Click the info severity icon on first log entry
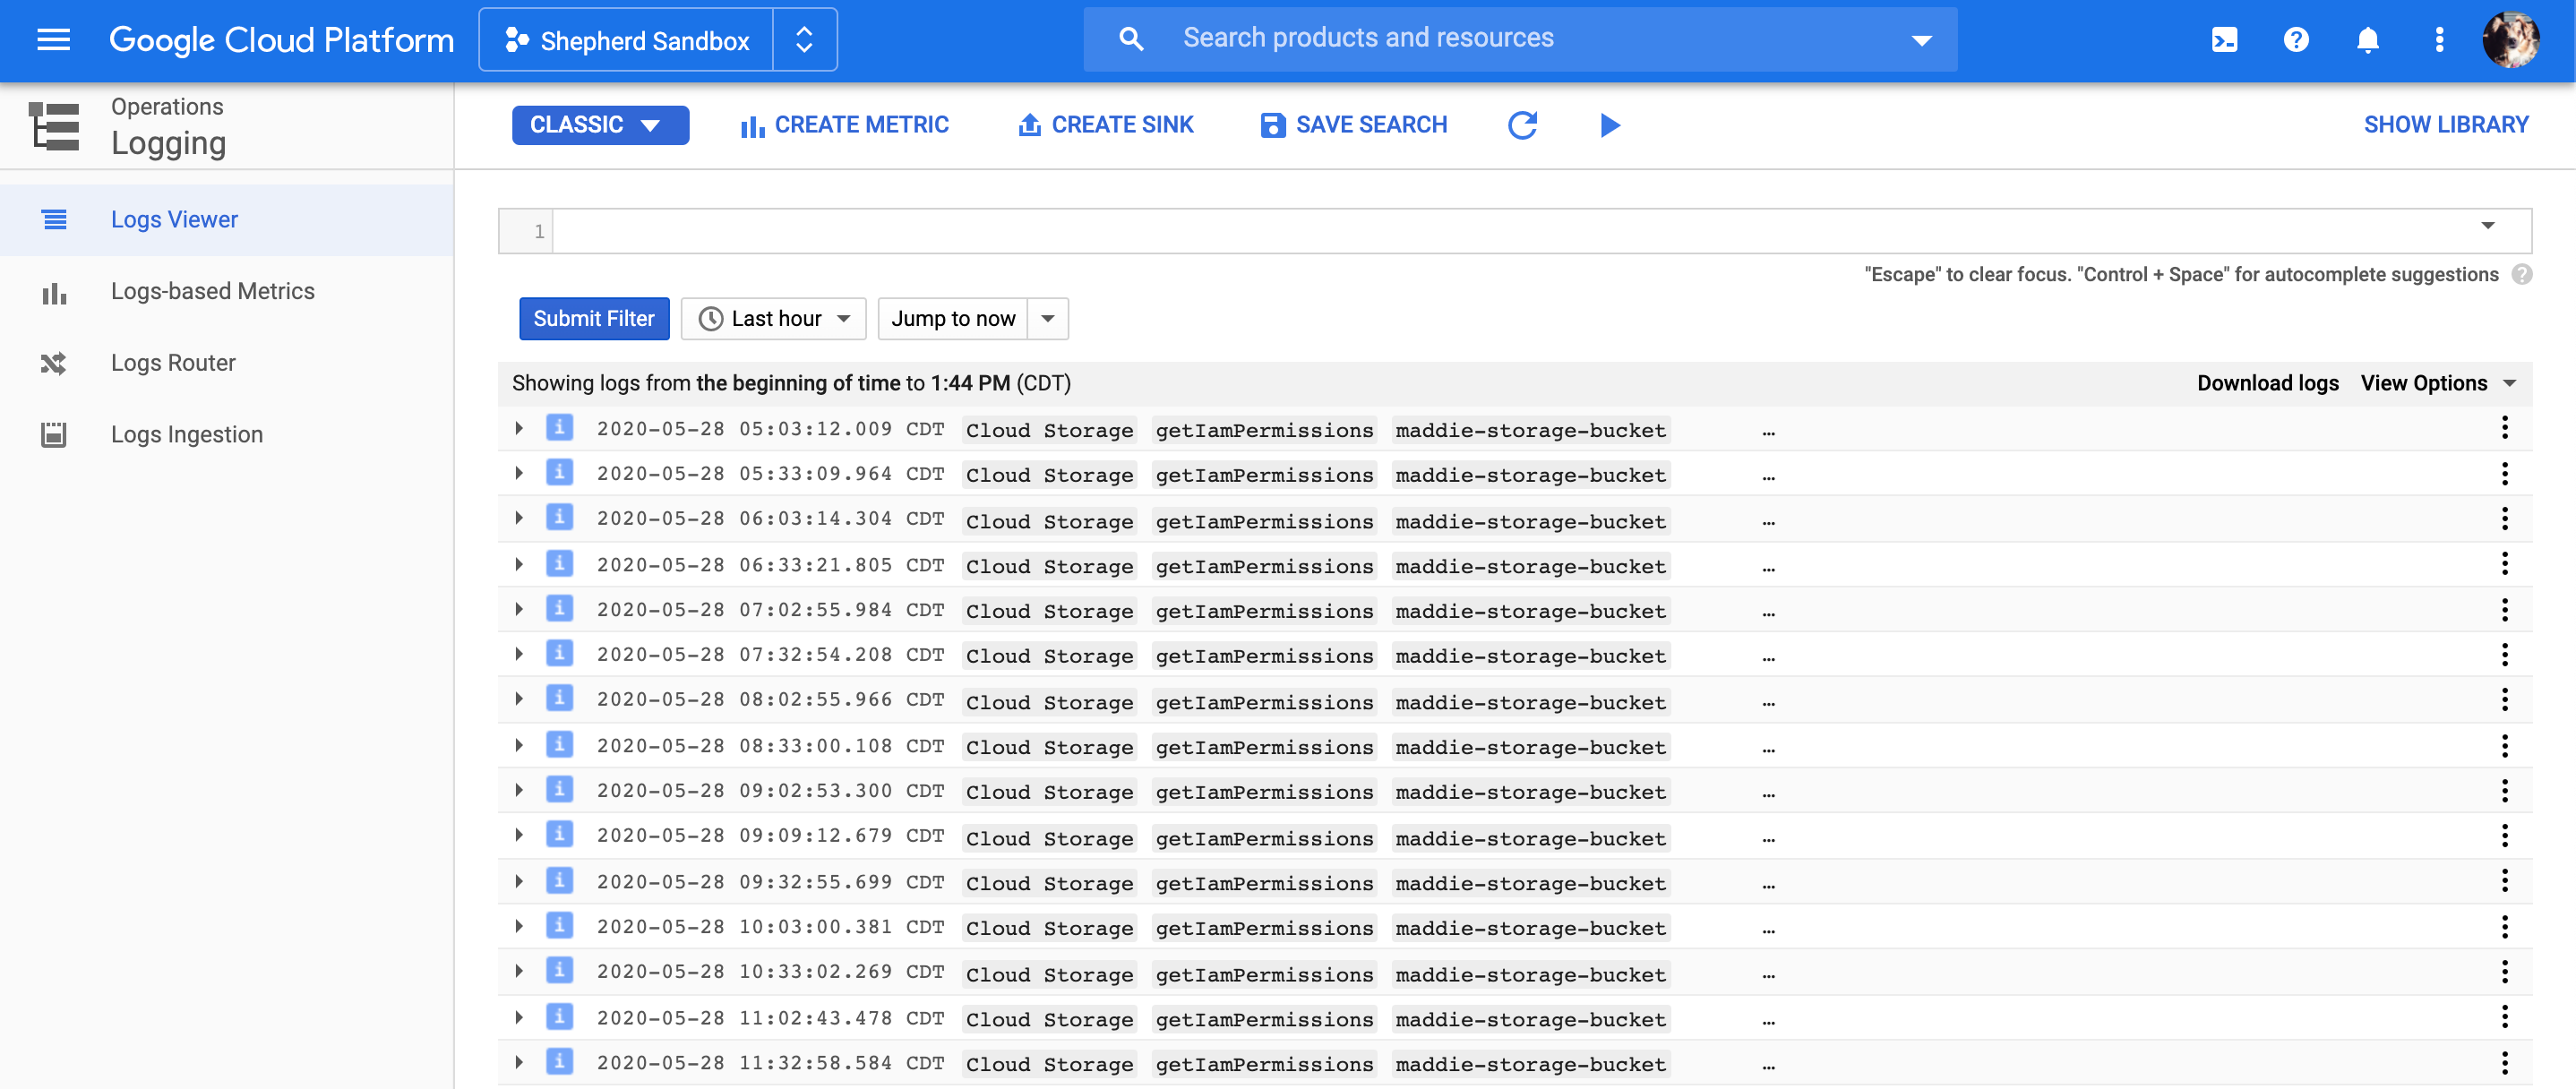The height and width of the screenshot is (1089, 2576). click(x=559, y=427)
